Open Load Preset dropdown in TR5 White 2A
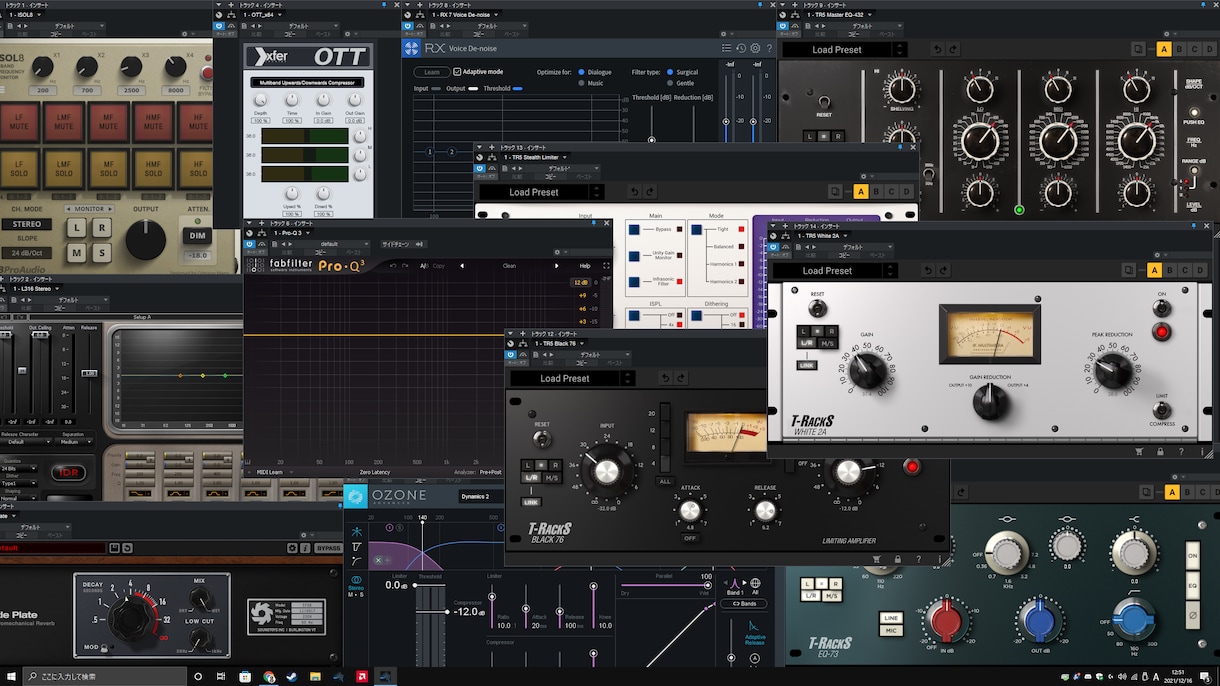The width and height of the screenshot is (1220, 686). coord(835,270)
